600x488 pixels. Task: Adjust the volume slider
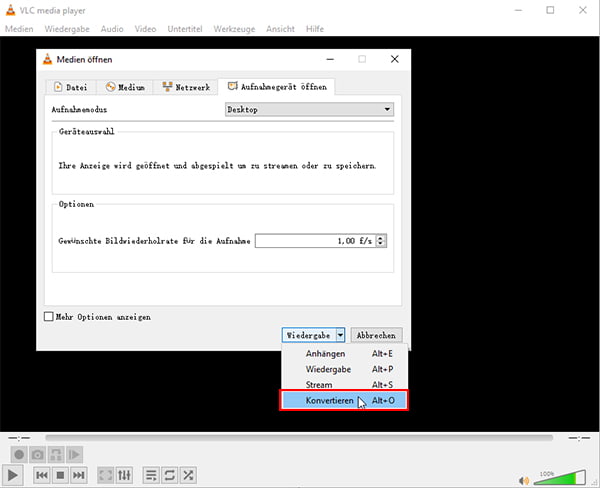[559, 478]
